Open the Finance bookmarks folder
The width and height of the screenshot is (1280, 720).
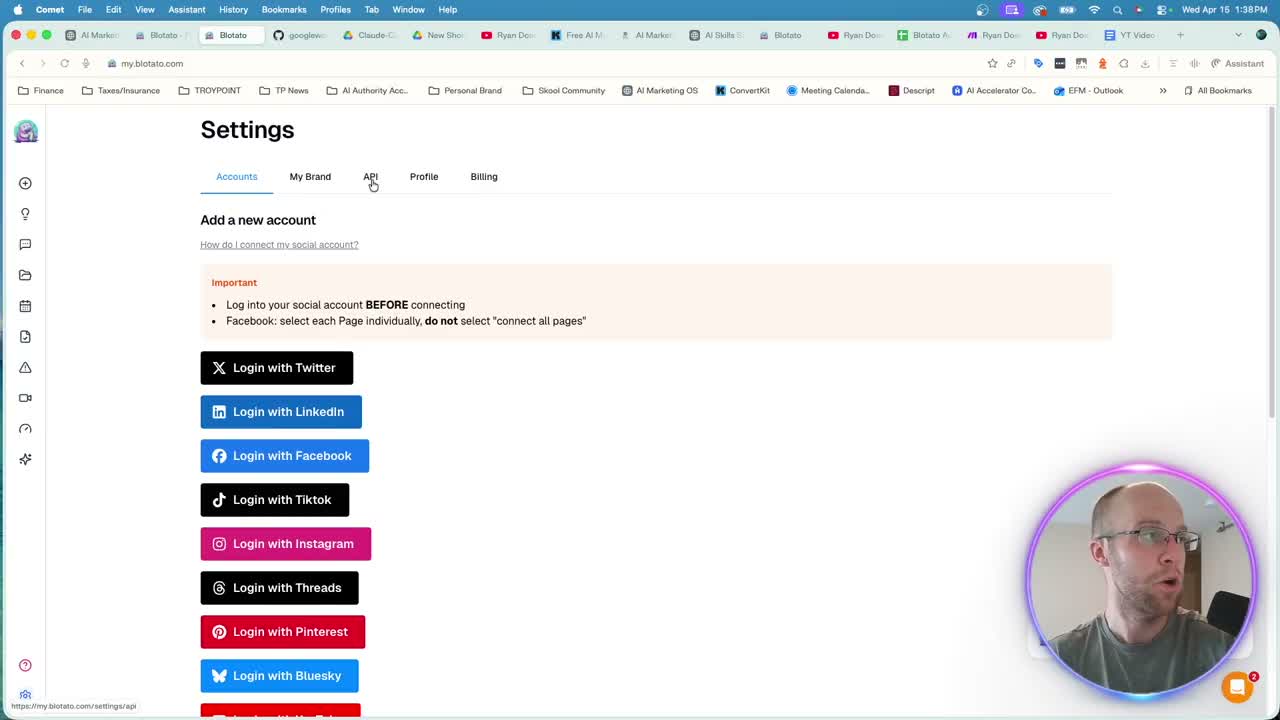click(41, 90)
